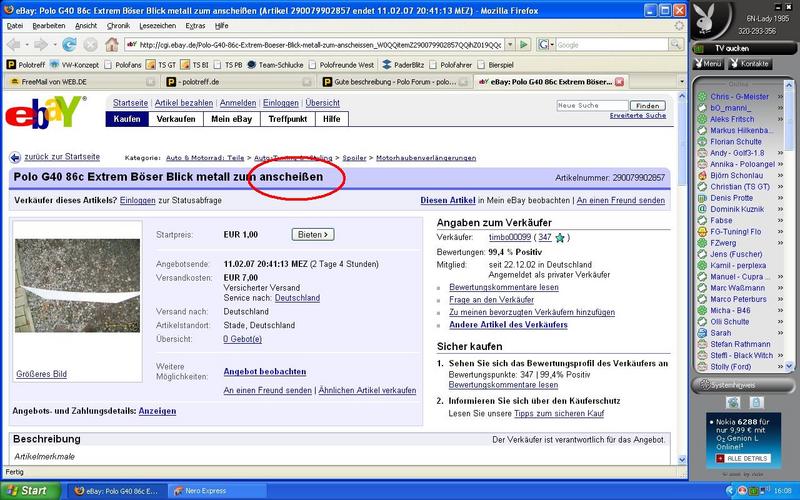Expand Micha - B46 contact options
Viewport: 800px width, 500px height.
click(x=780, y=310)
